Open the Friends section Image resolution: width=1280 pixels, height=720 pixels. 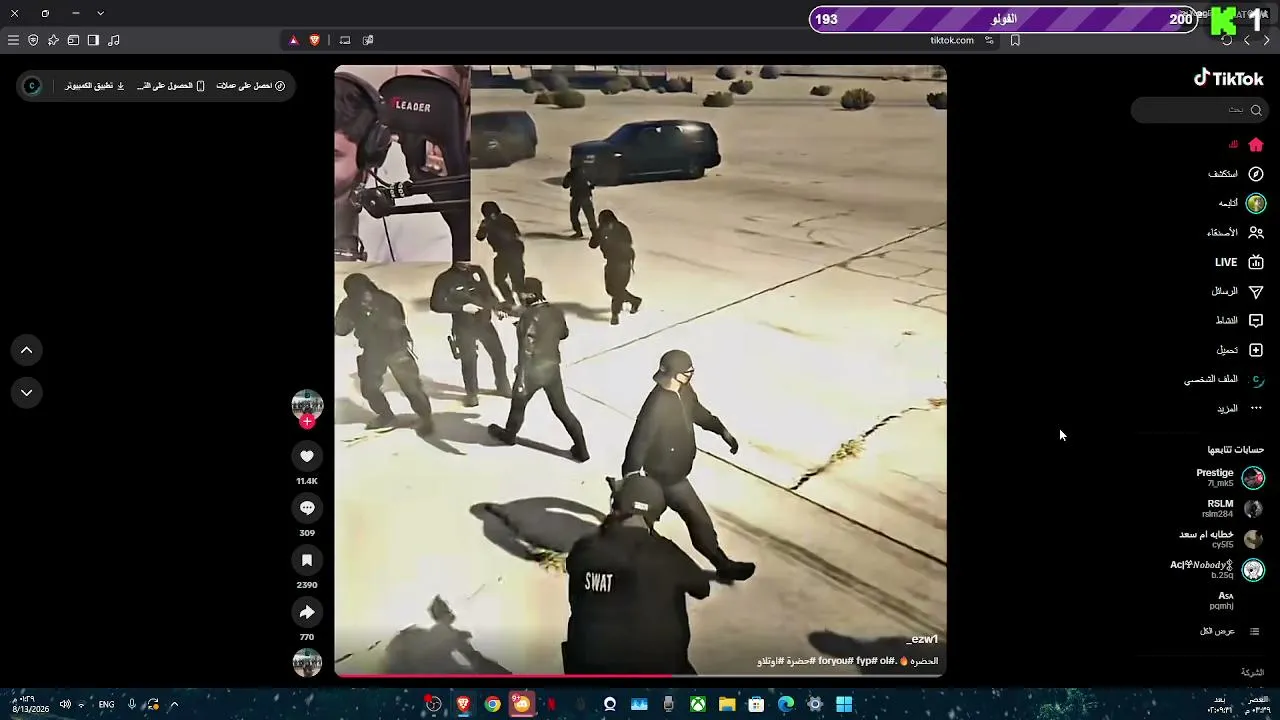(1235, 233)
